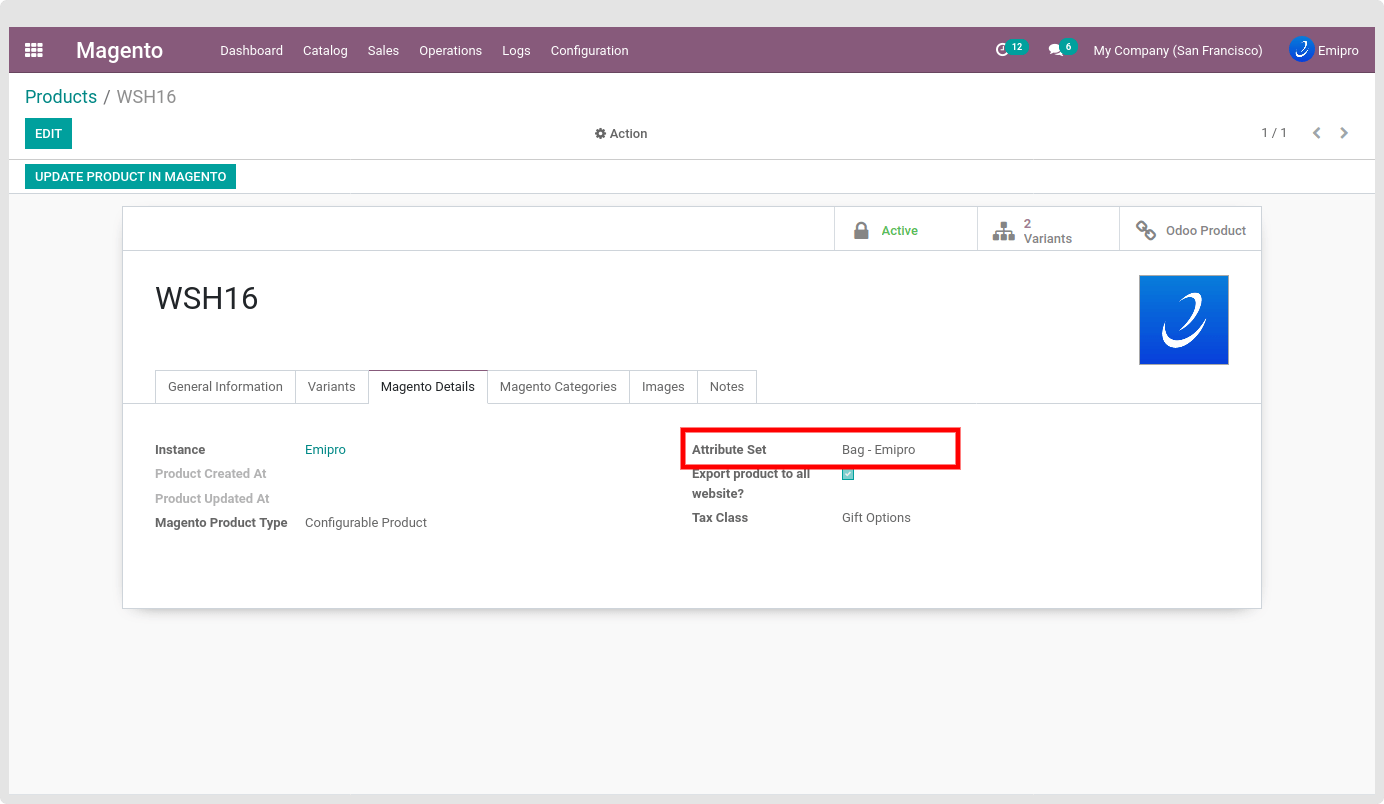Click the Products breadcrumb link
Viewport: 1384px width, 804px height.
pyautogui.click(x=61, y=97)
